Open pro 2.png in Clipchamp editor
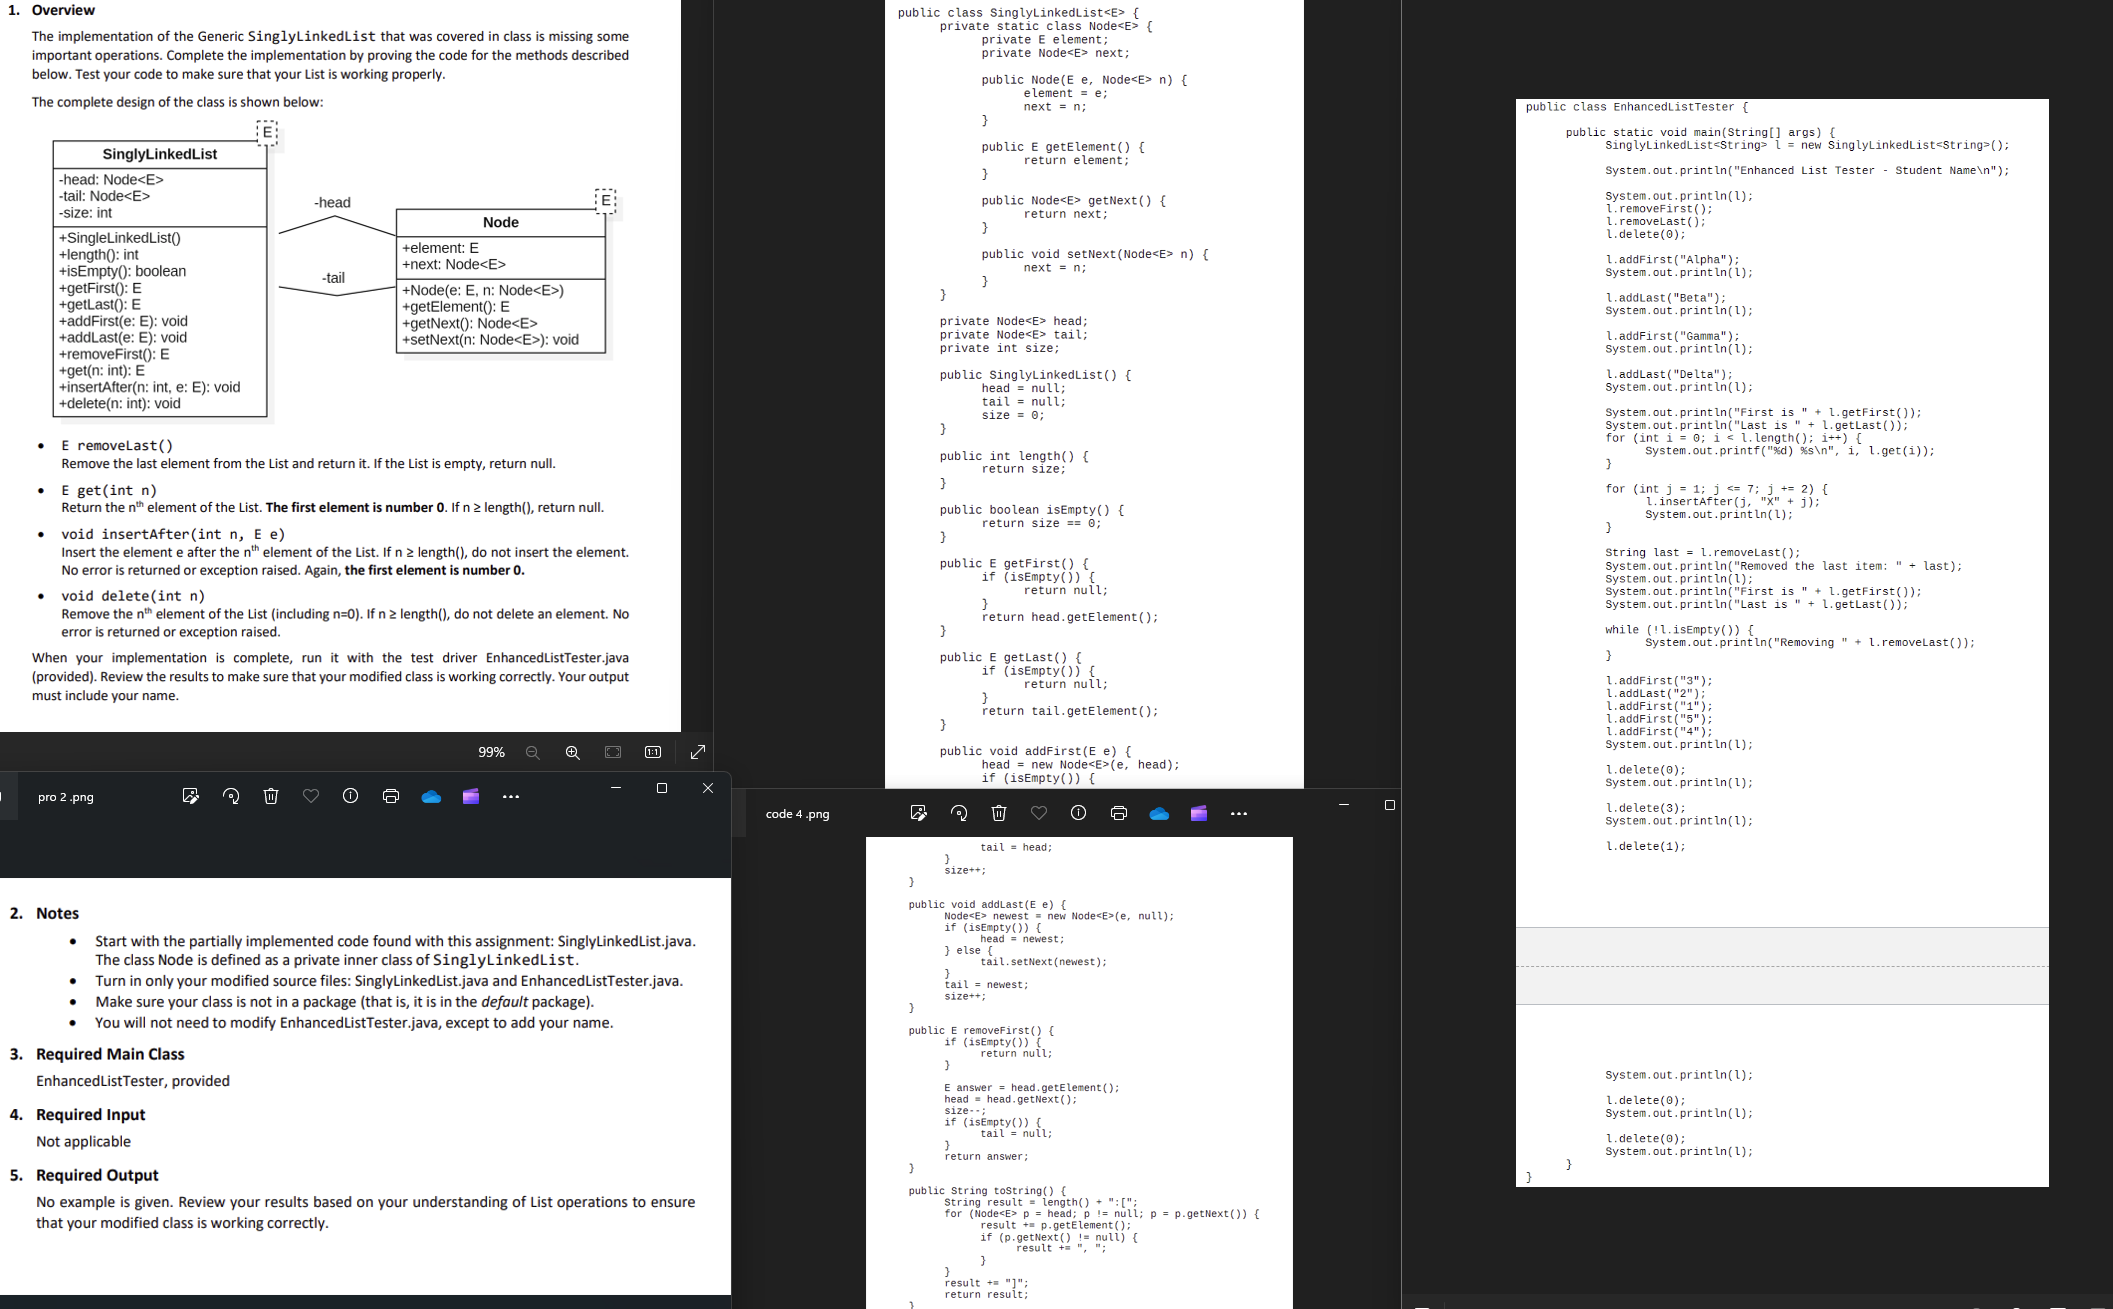Screen dimensions: 2113x1309 click(x=470, y=795)
